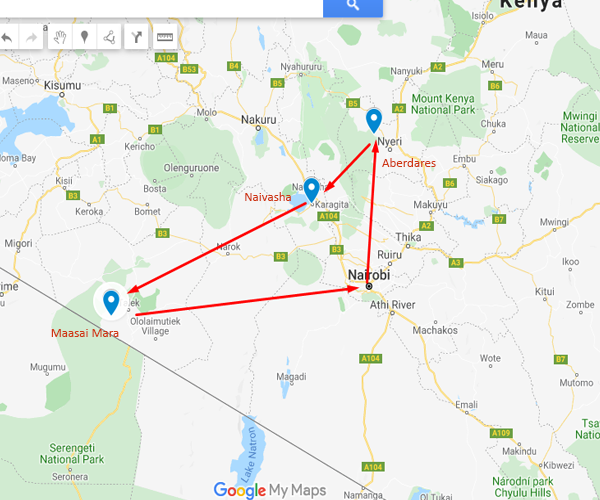Click the red Aberdares text label

click(x=409, y=163)
